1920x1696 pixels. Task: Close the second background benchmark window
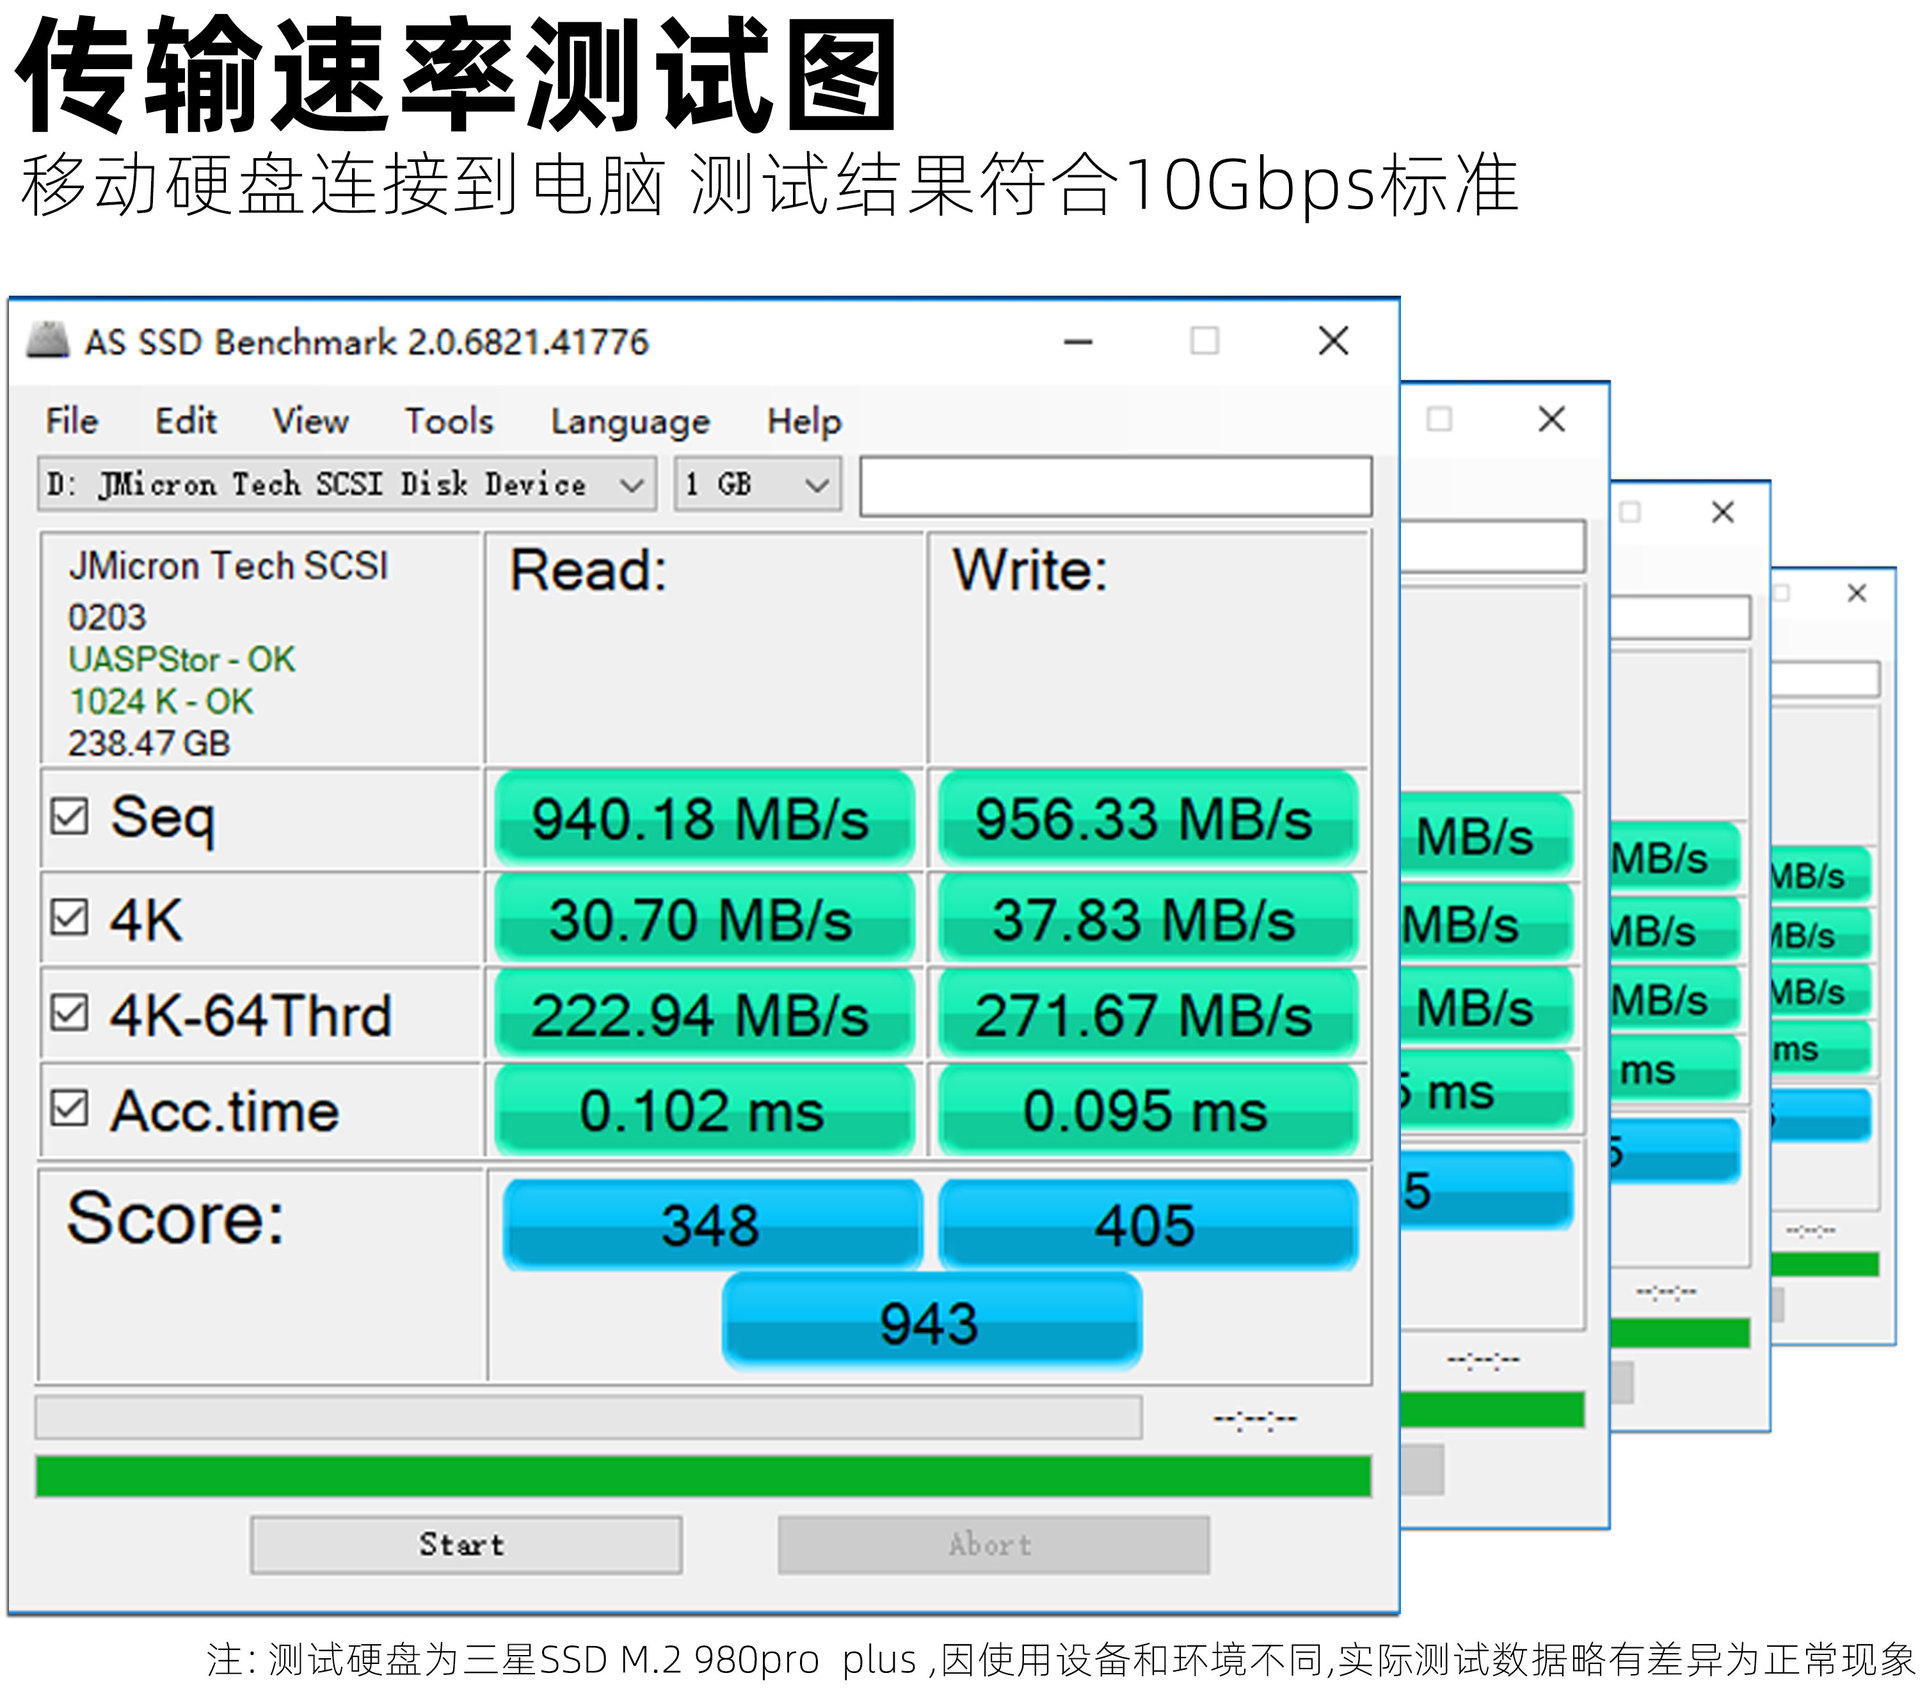pos(1551,419)
